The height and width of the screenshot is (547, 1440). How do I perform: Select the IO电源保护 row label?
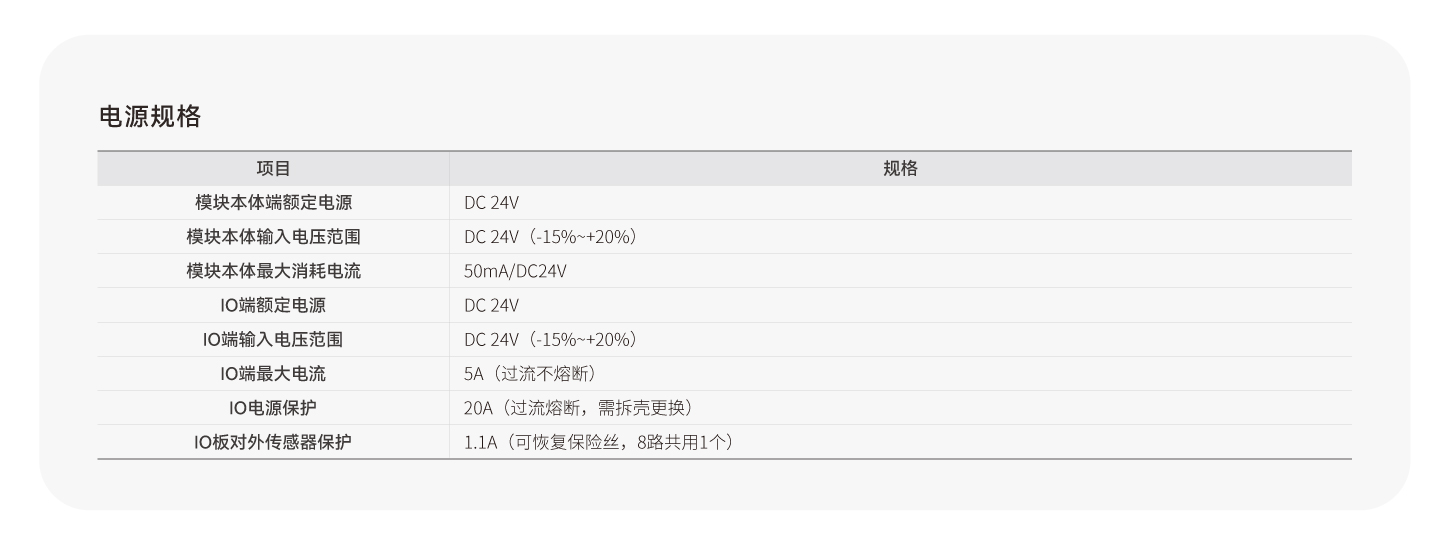(273, 408)
